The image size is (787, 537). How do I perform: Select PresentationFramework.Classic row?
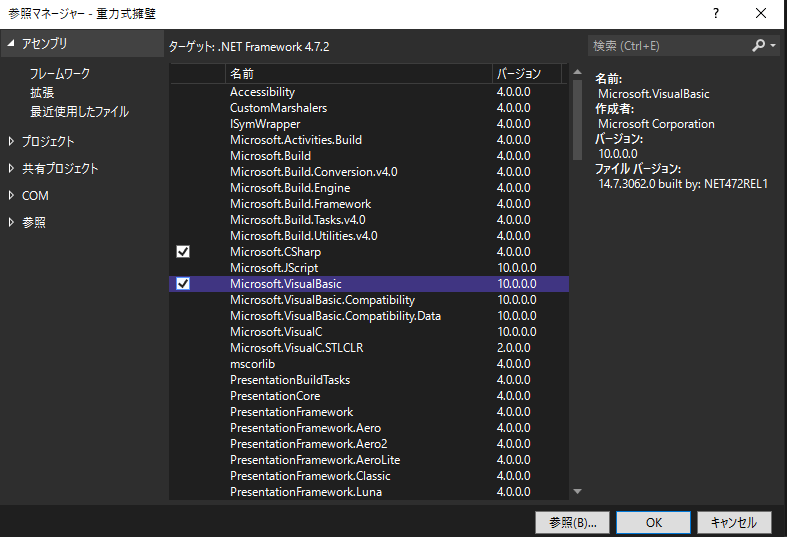pyautogui.click(x=369, y=476)
